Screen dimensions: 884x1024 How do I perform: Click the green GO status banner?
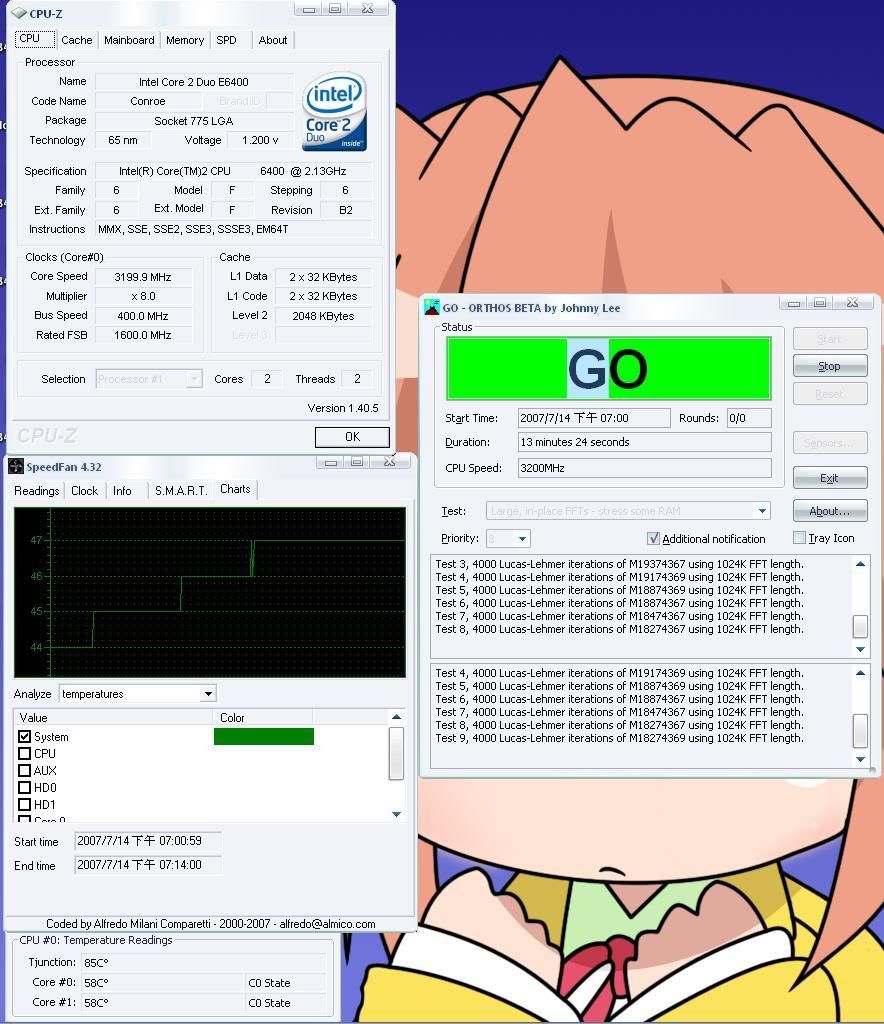pos(608,368)
